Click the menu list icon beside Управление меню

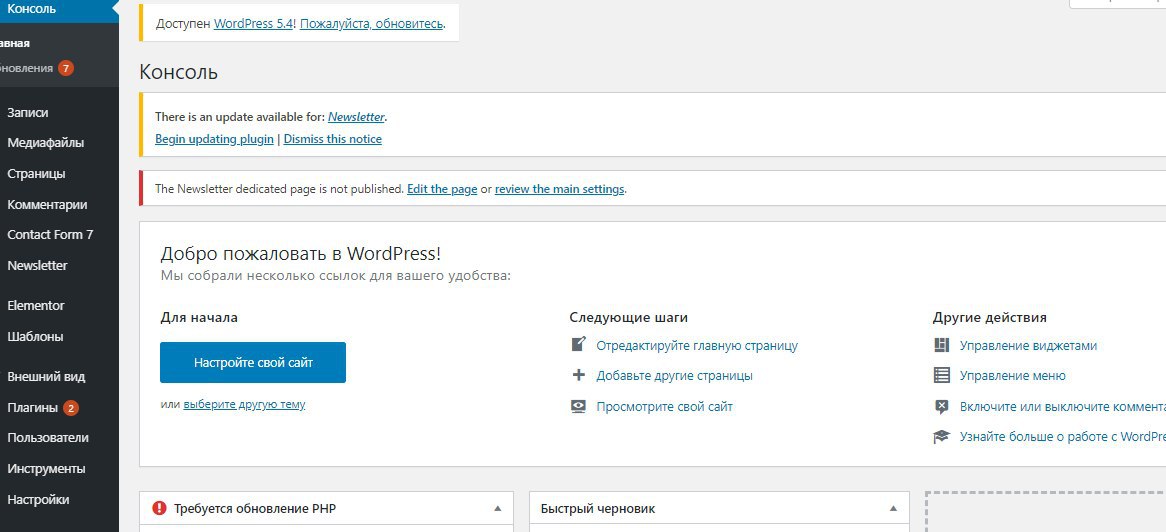[941, 376]
